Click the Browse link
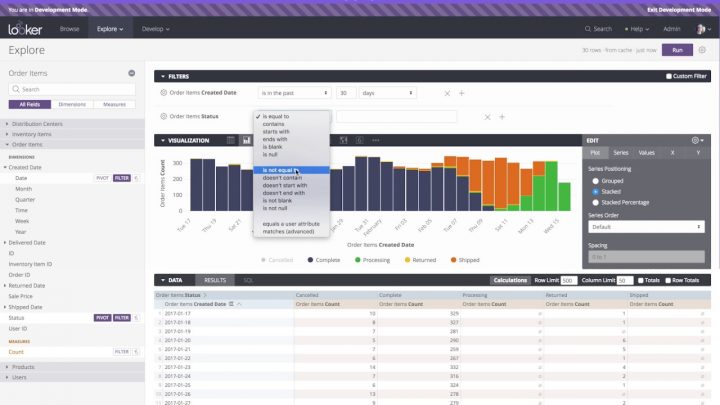 tap(69, 29)
